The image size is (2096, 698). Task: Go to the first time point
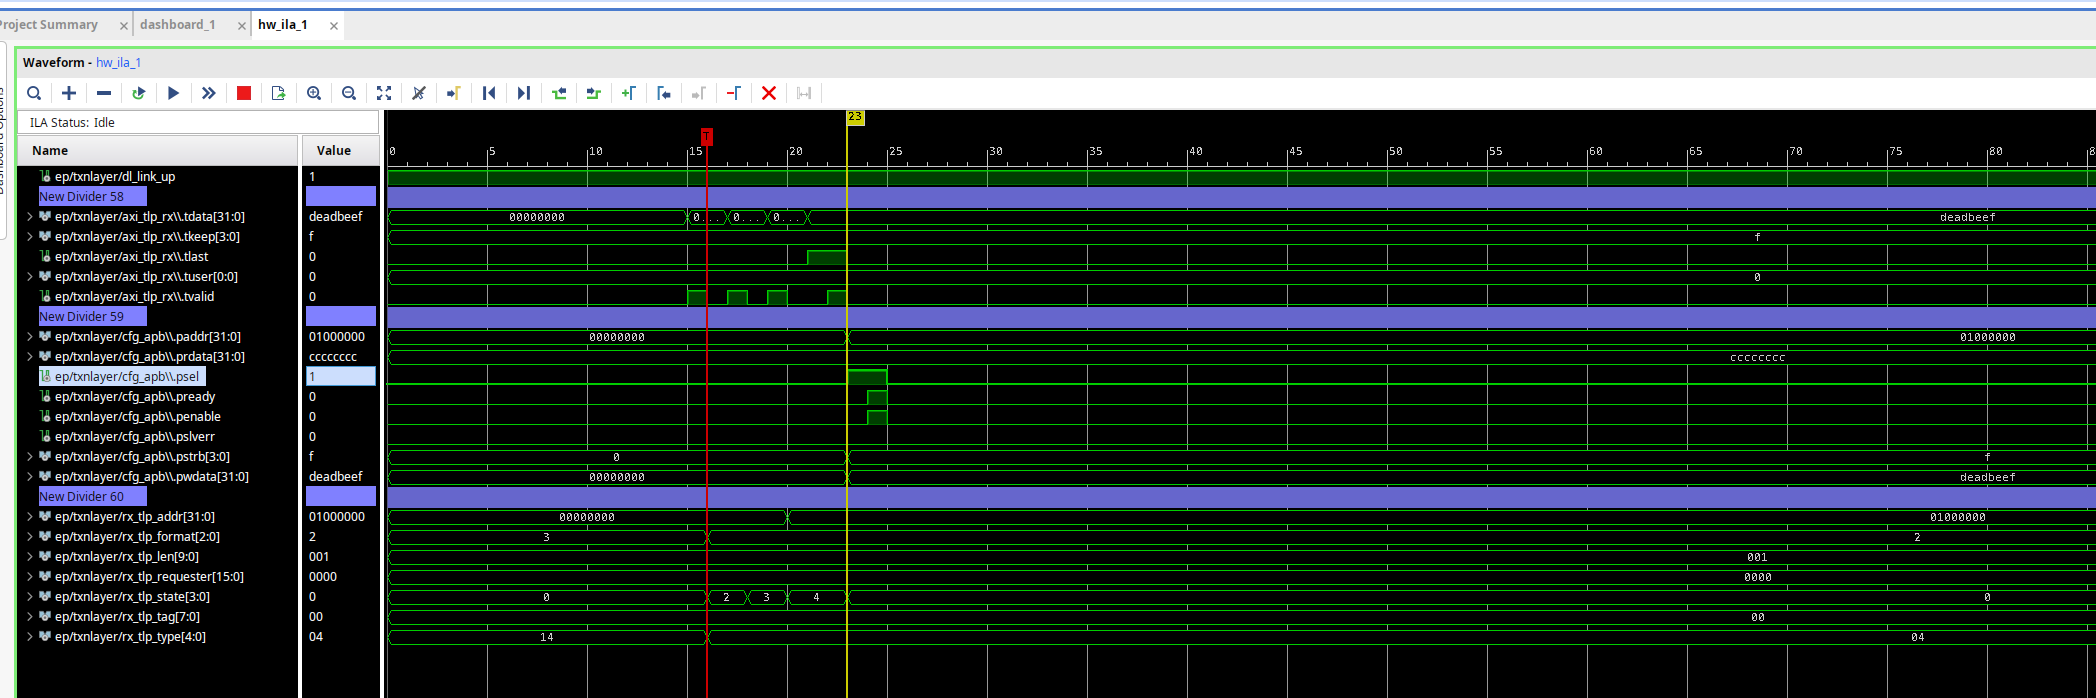(x=489, y=93)
